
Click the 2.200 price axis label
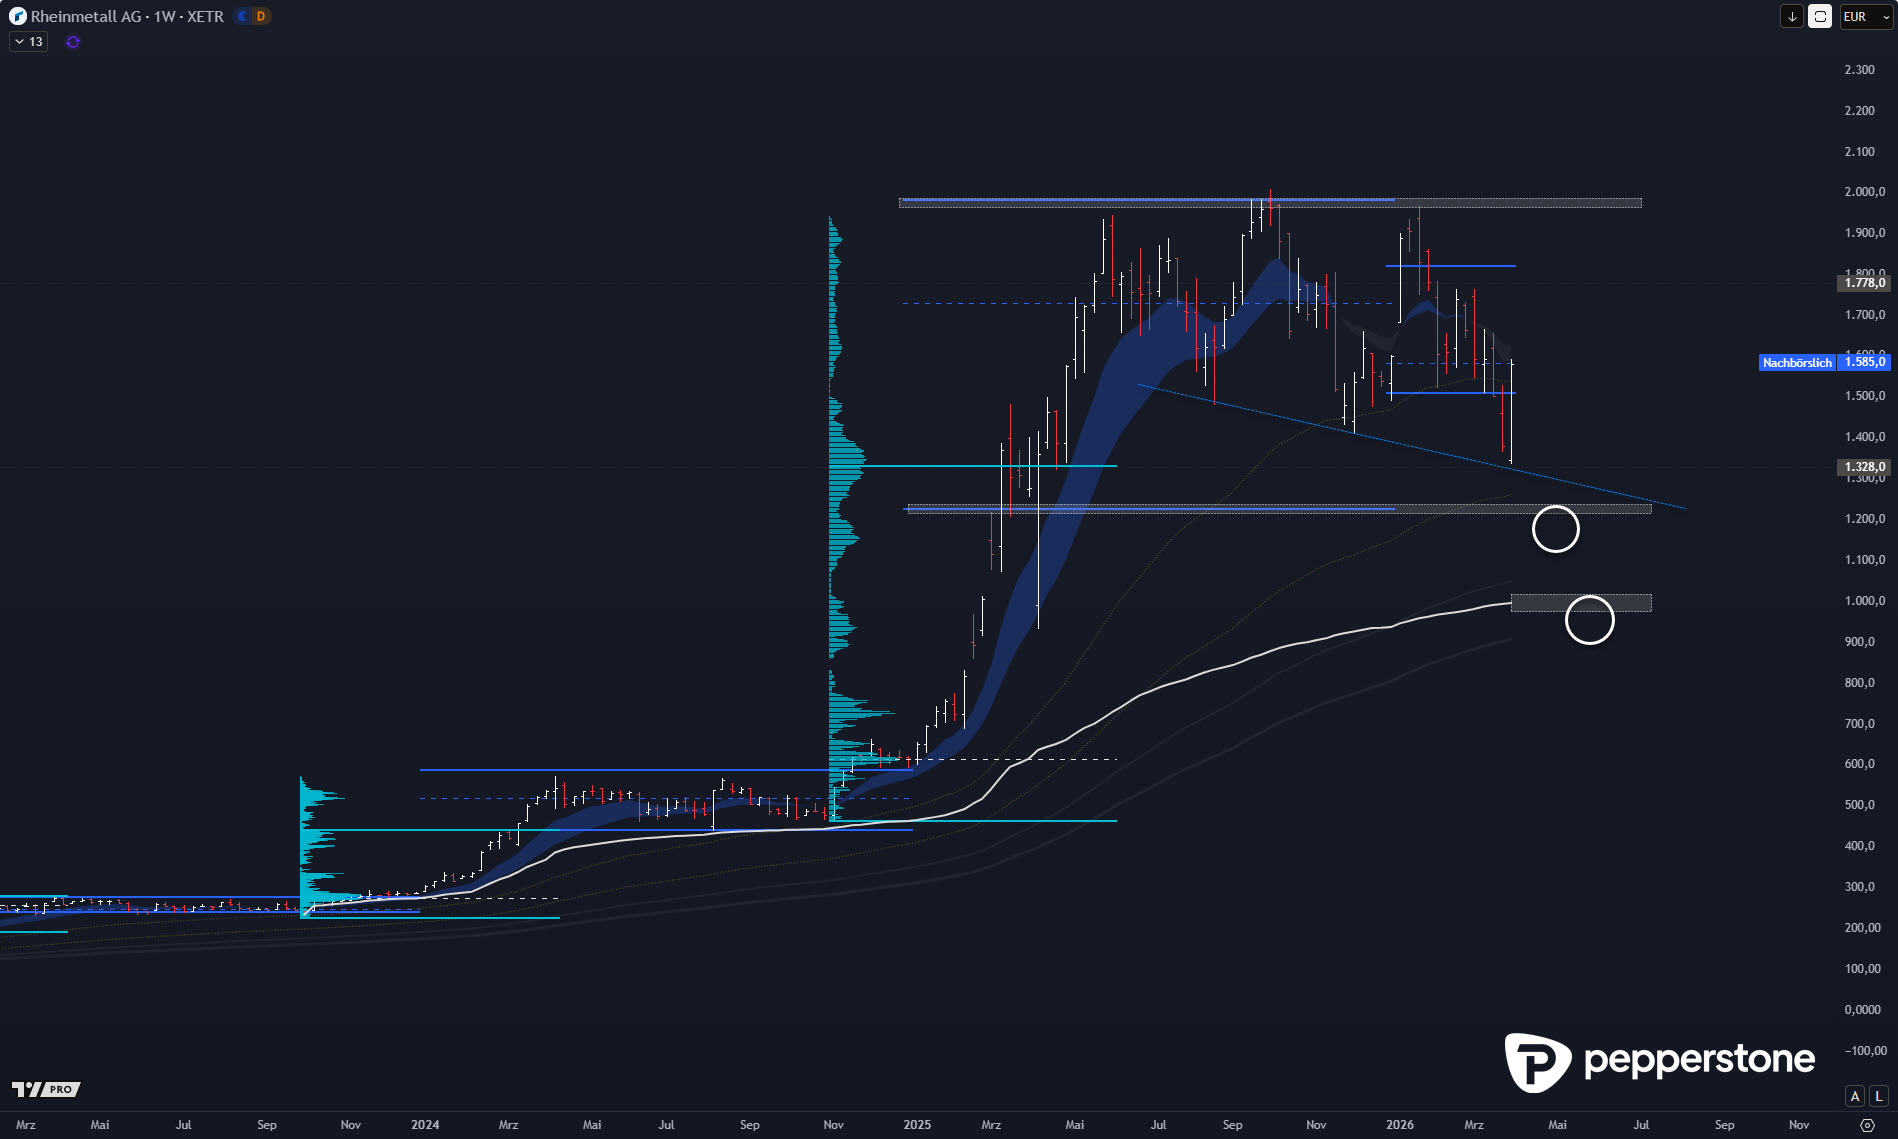tap(1860, 111)
